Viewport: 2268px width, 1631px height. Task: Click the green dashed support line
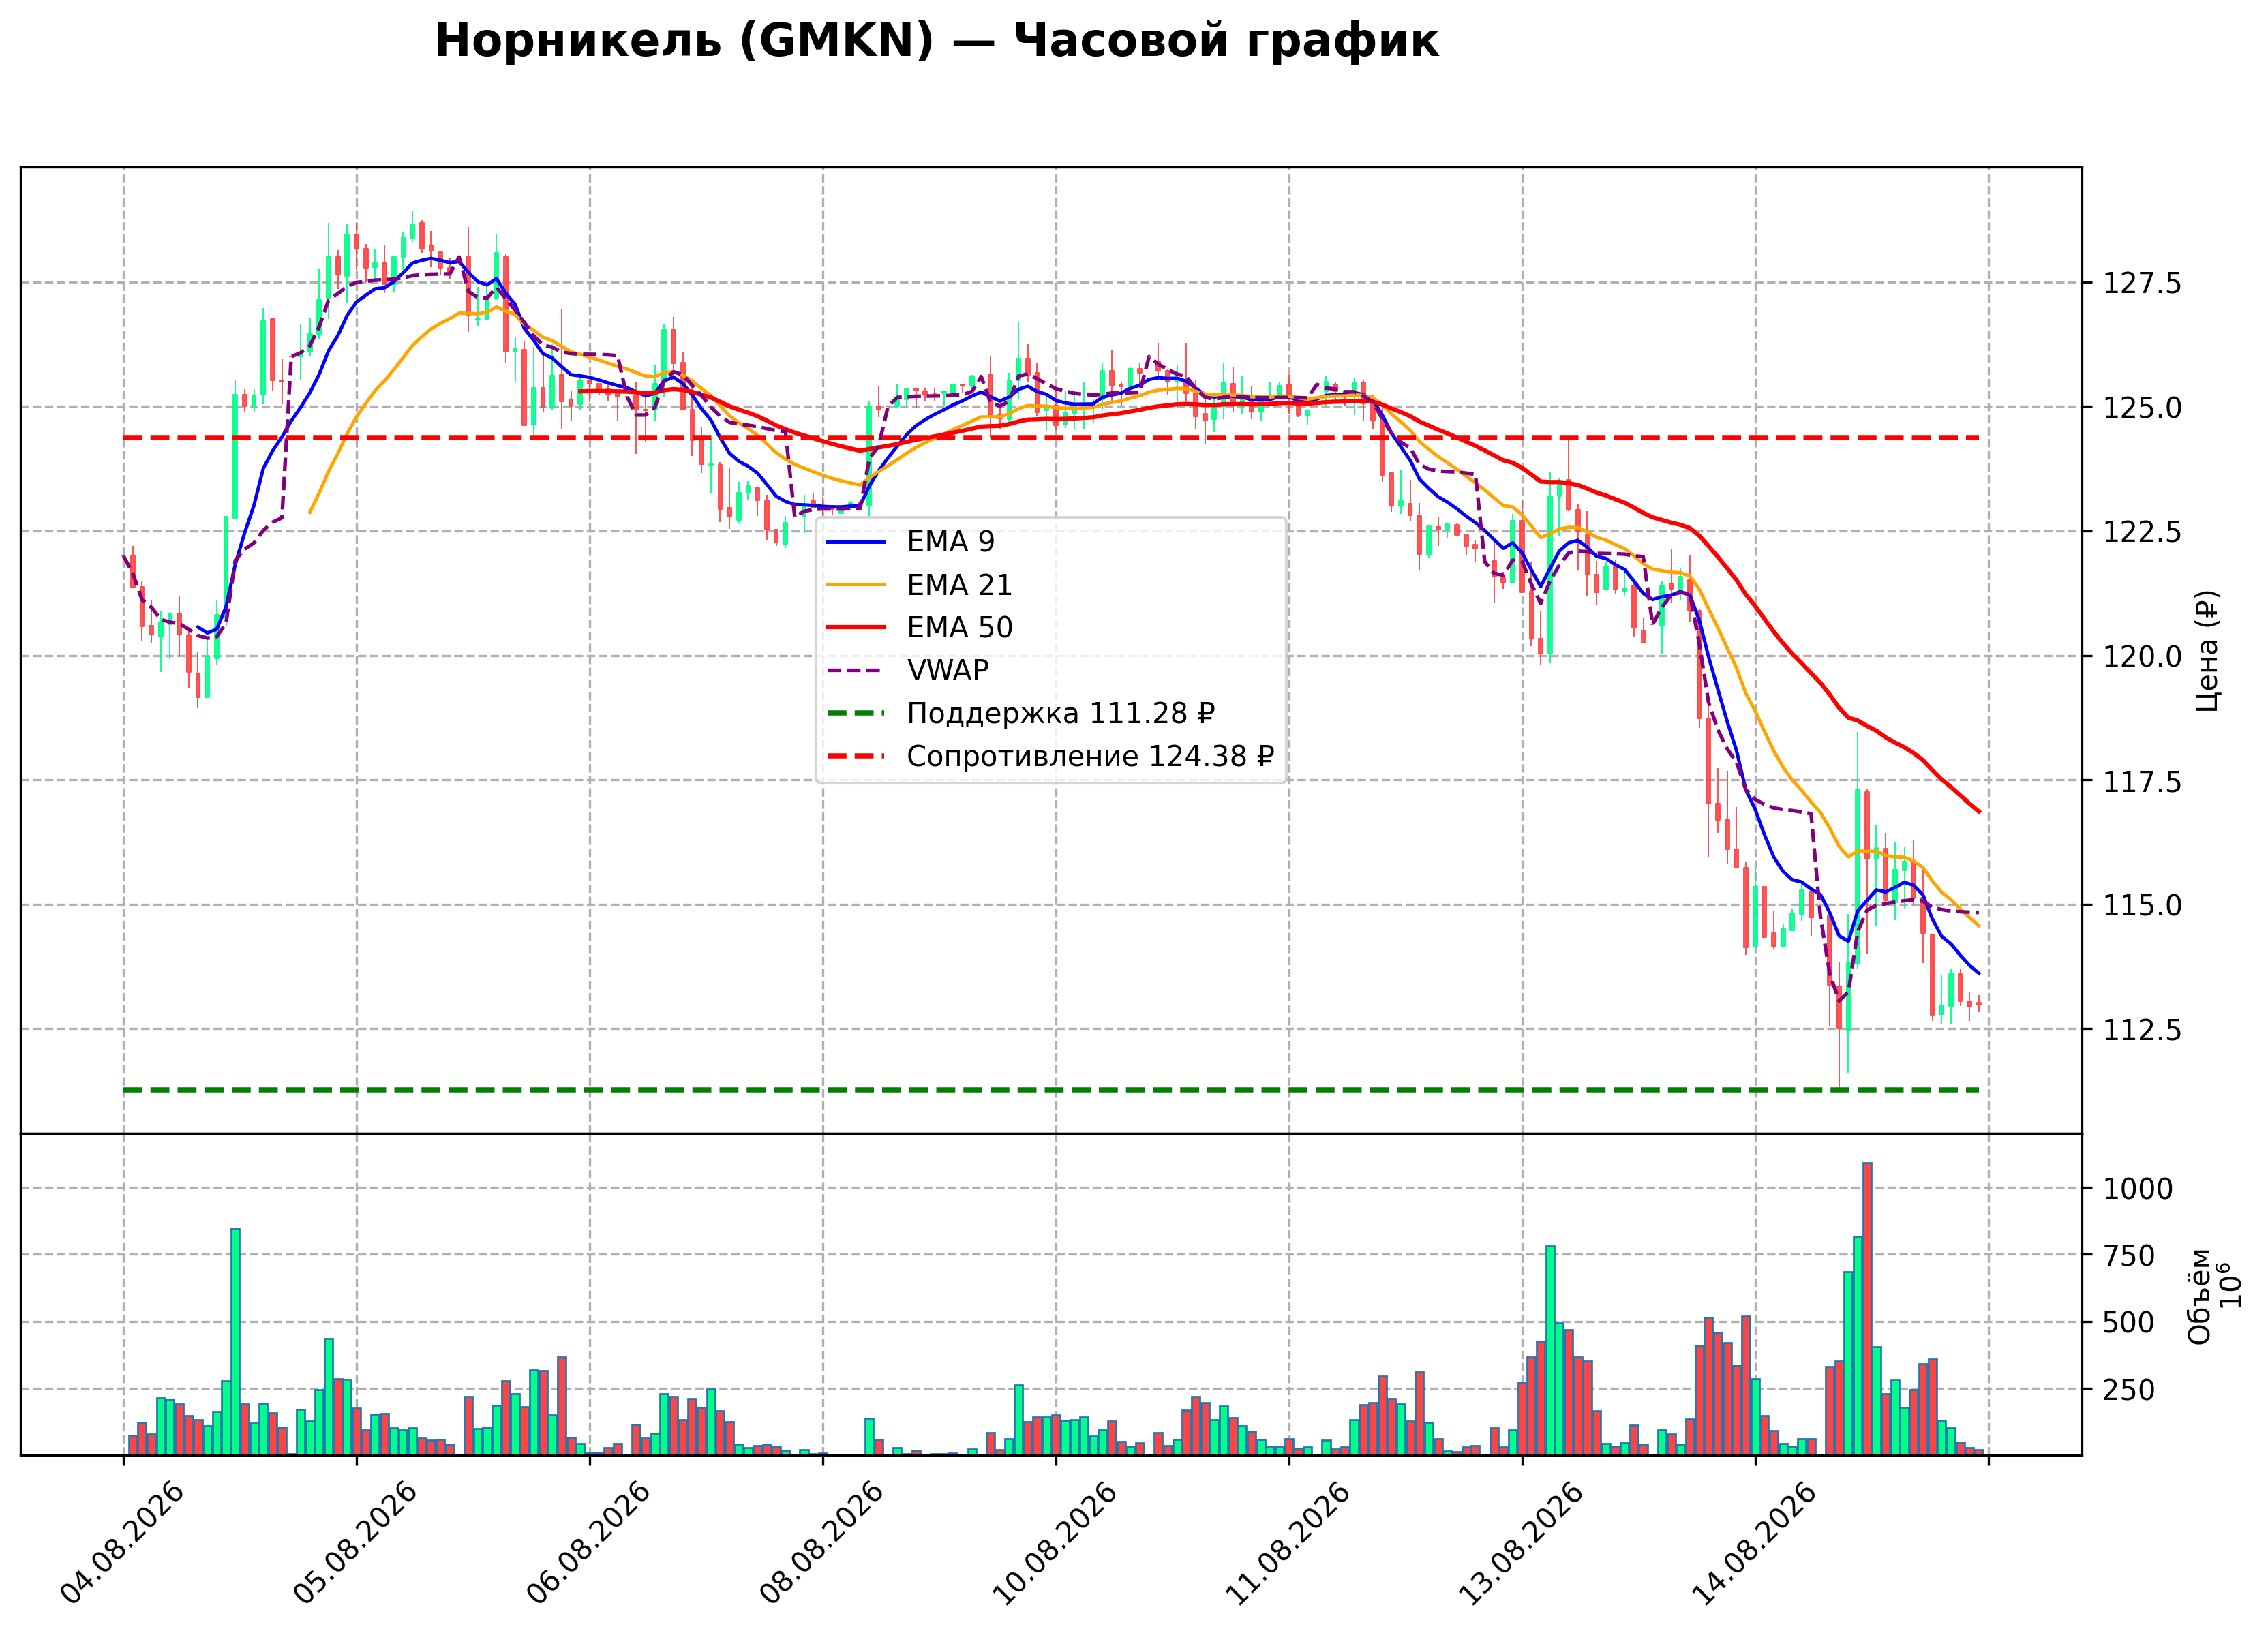[x=1051, y=1090]
